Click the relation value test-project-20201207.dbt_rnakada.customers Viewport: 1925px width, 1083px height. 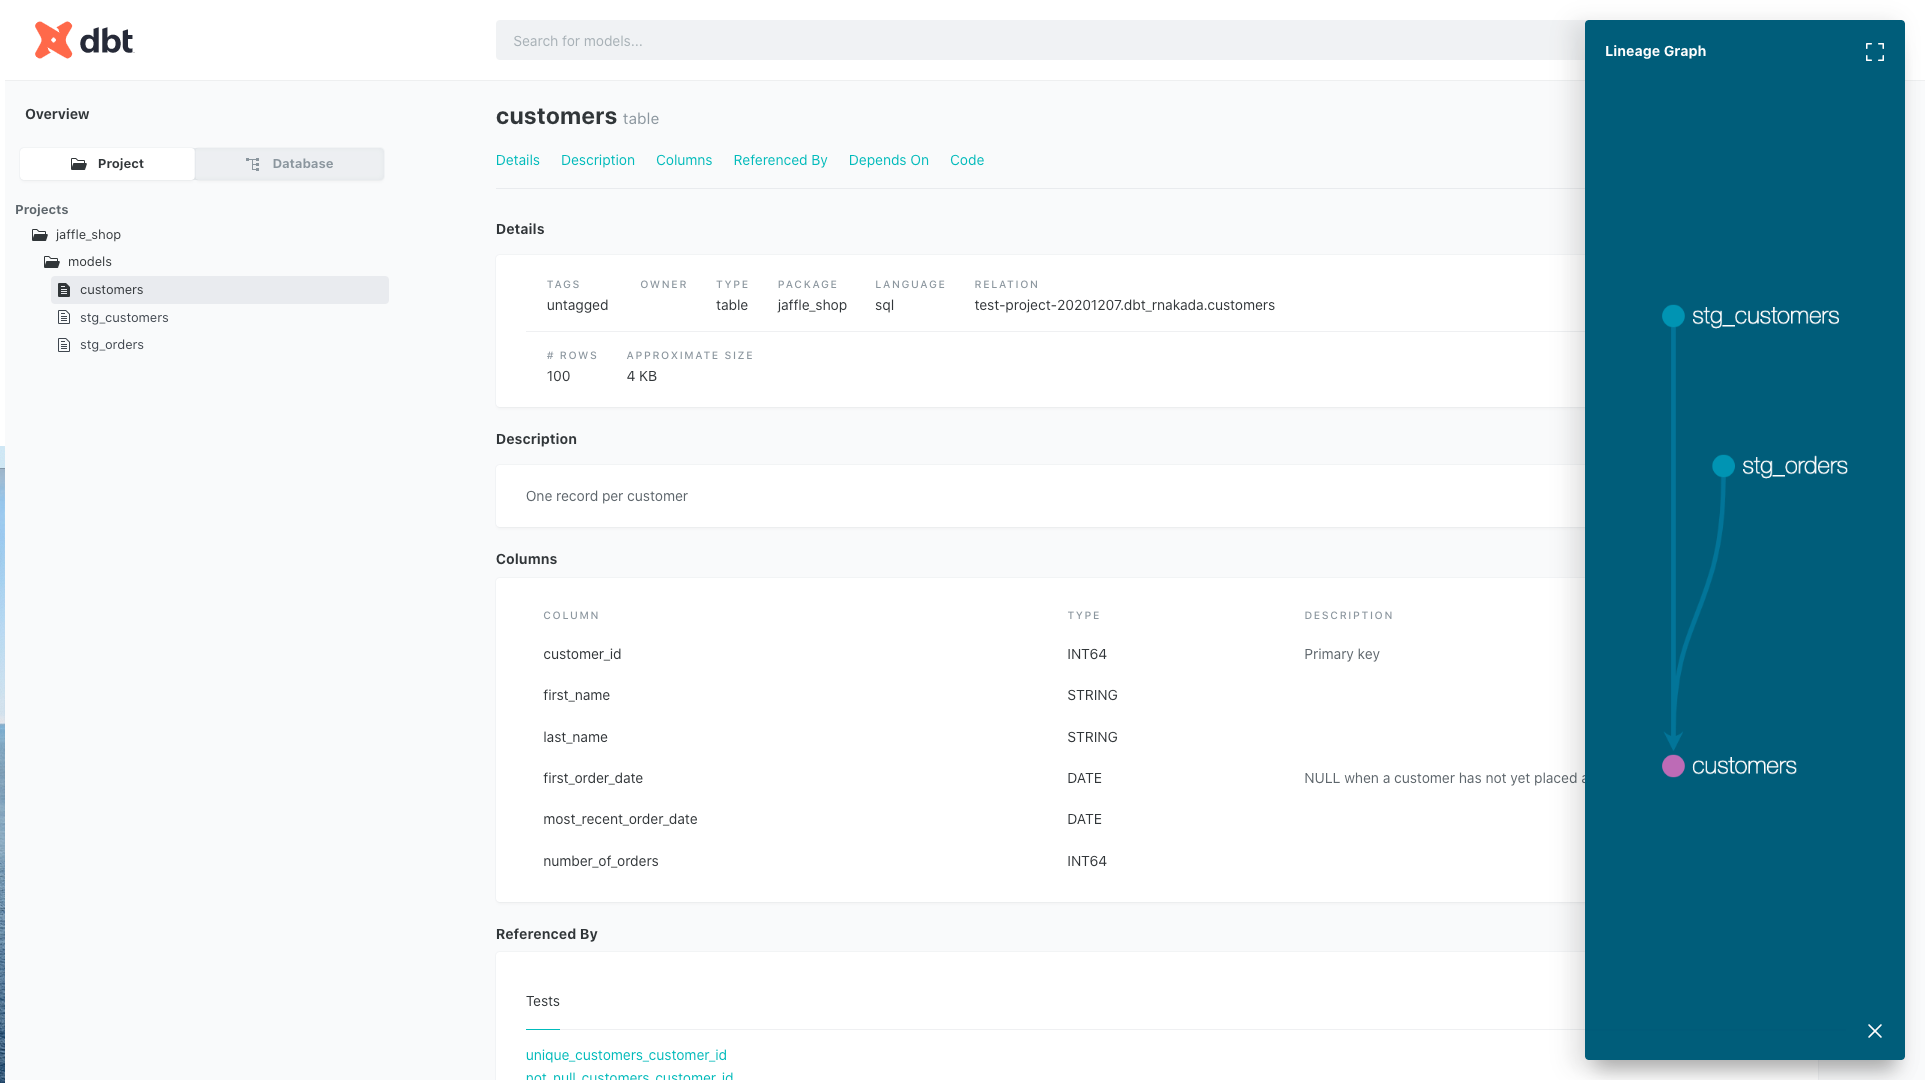[x=1124, y=305]
